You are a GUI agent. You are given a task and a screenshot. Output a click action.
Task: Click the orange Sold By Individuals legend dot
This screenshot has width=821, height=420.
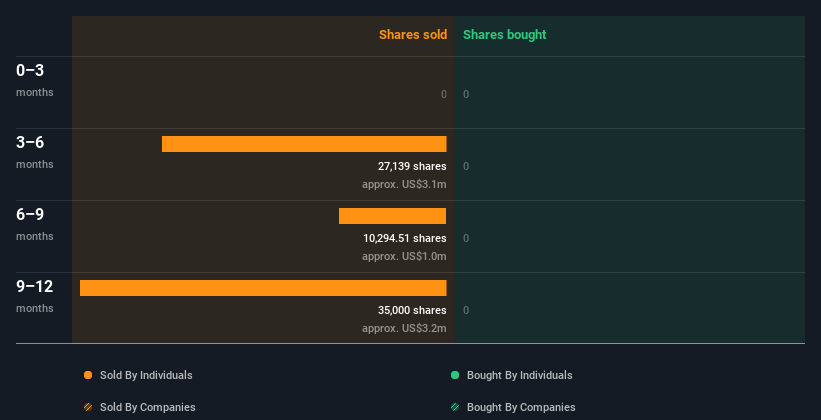click(x=88, y=375)
